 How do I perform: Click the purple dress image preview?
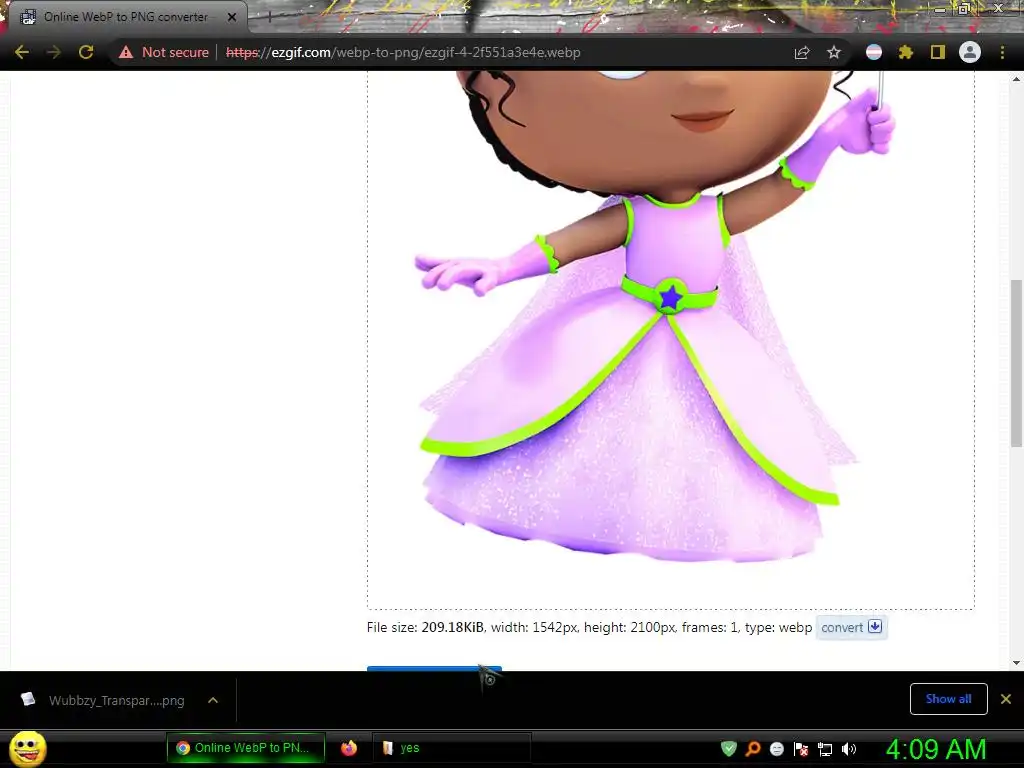(671, 340)
